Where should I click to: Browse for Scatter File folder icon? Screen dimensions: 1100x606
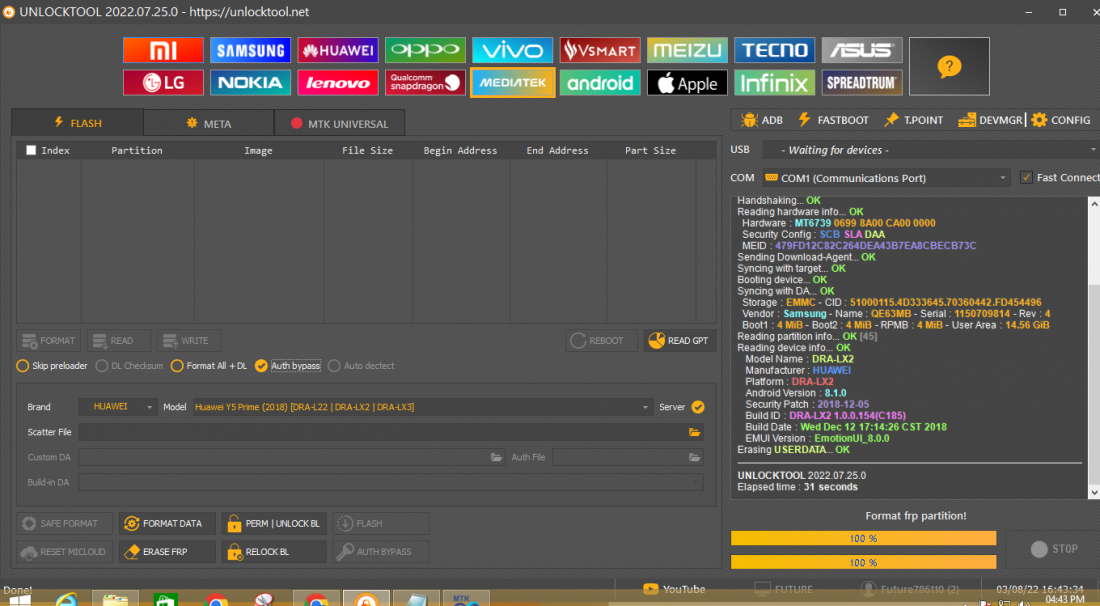pyautogui.click(x=695, y=432)
